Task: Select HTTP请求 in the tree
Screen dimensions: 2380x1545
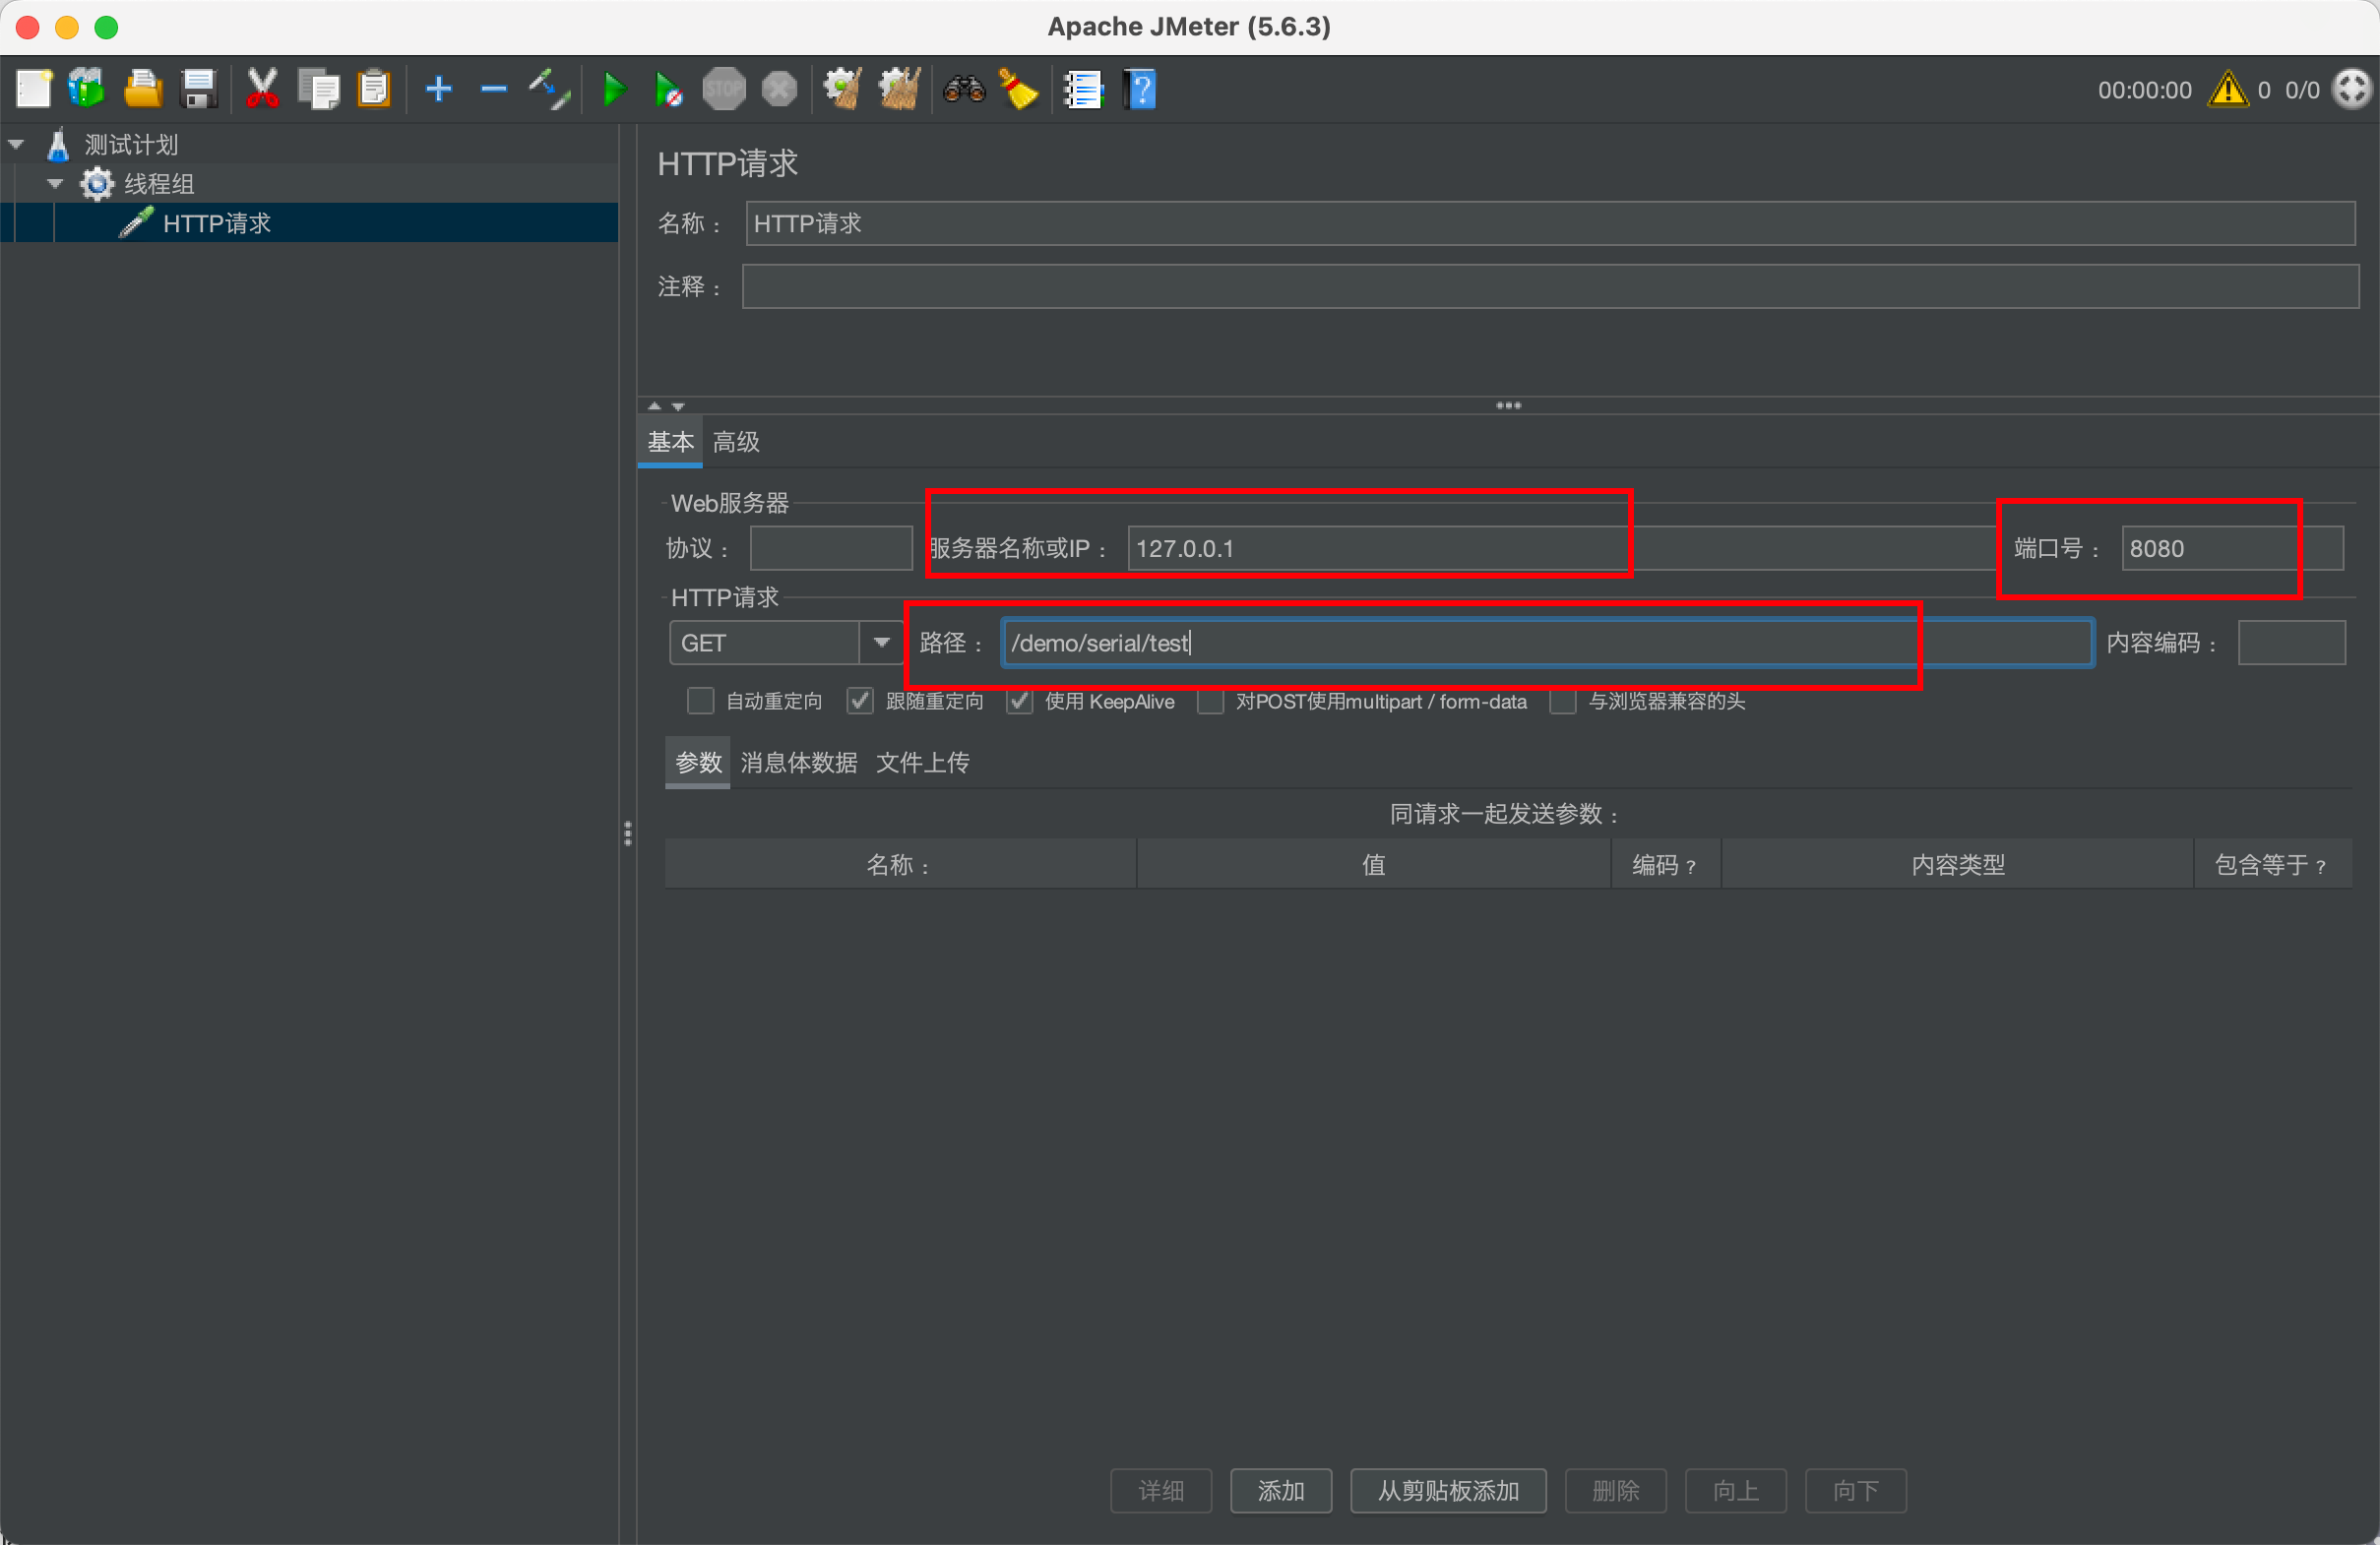Action: click(x=217, y=223)
